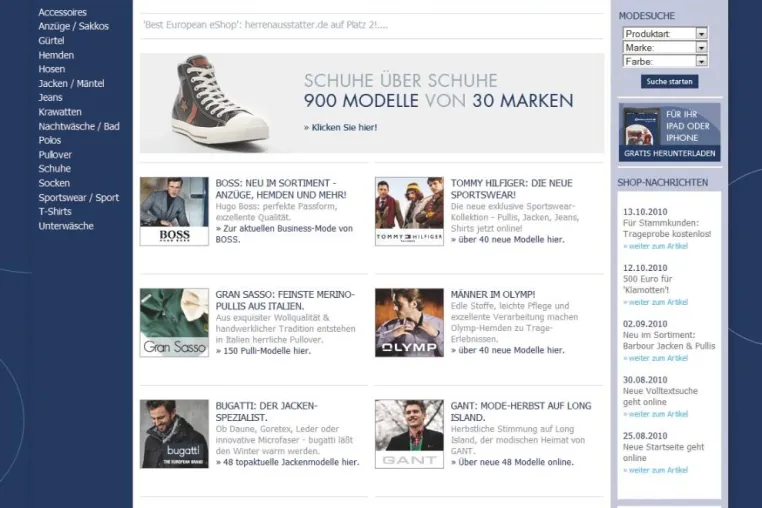762x508 pixels.
Task: Open the Produktart dropdown
Action: pos(665,34)
